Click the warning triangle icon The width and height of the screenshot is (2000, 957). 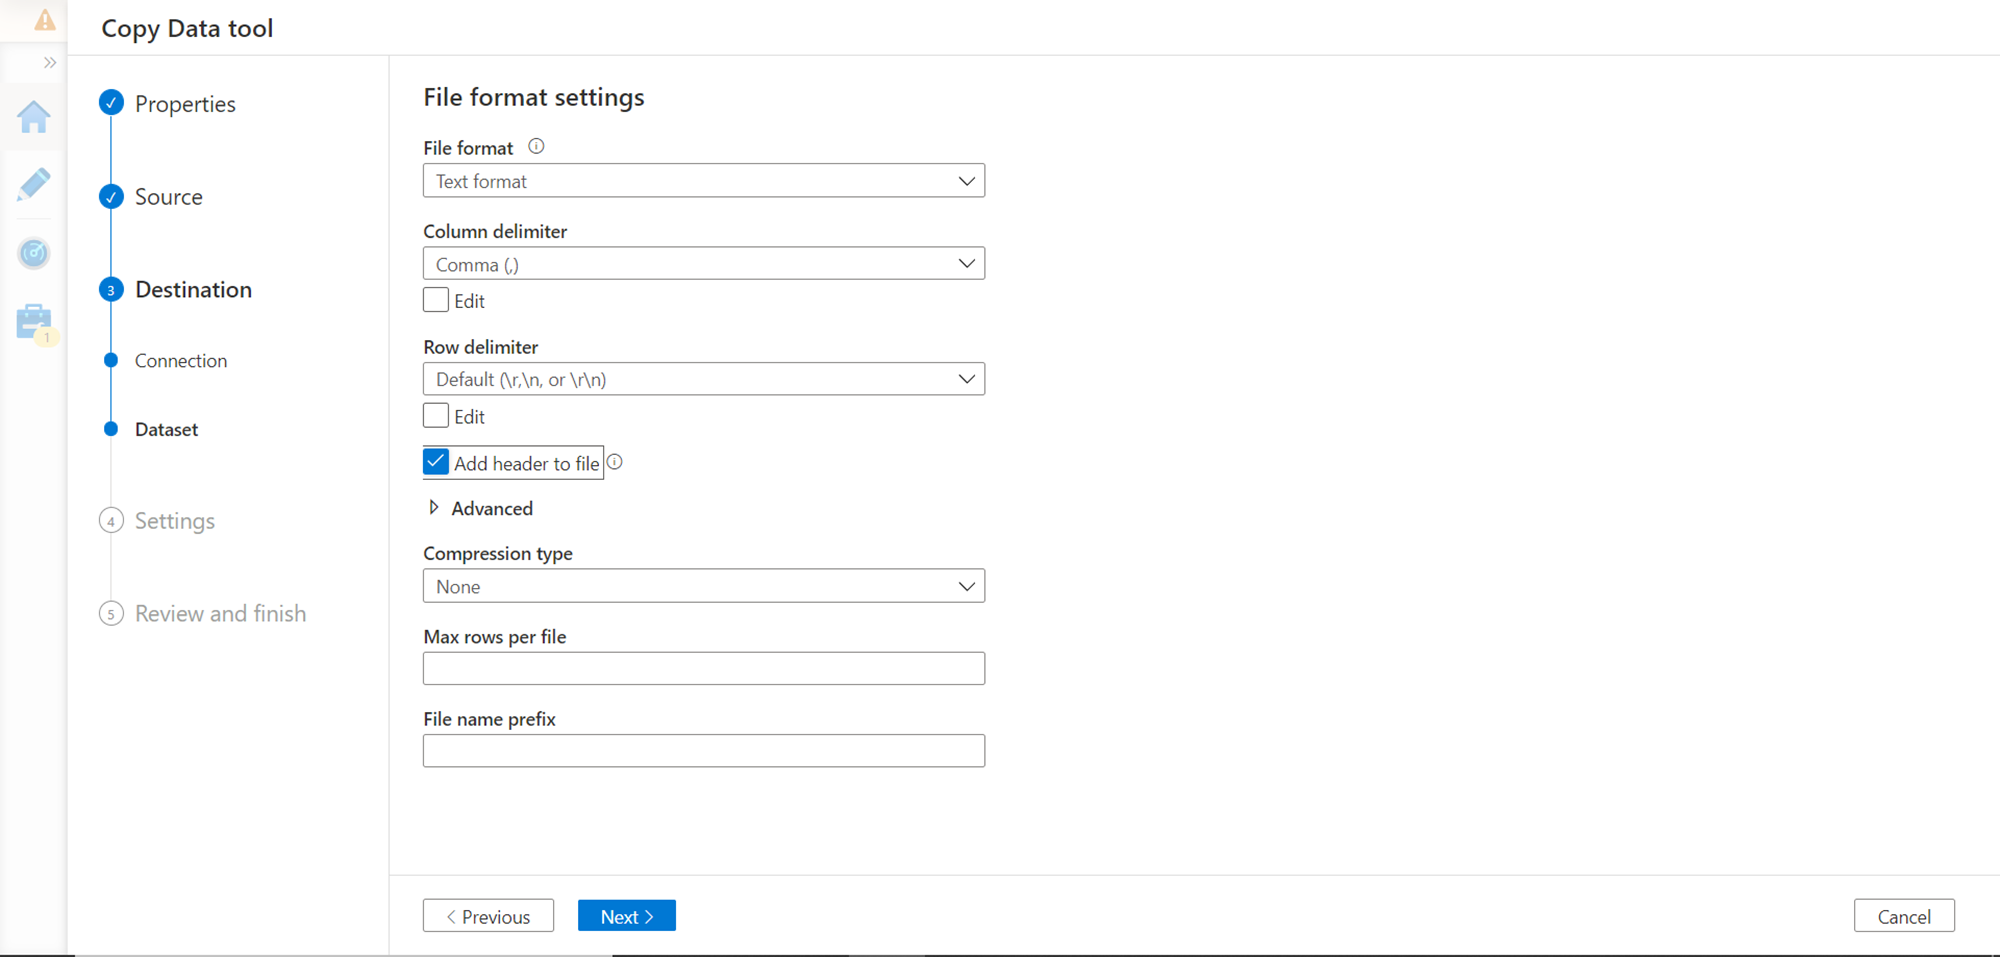(x=45, y=20)
